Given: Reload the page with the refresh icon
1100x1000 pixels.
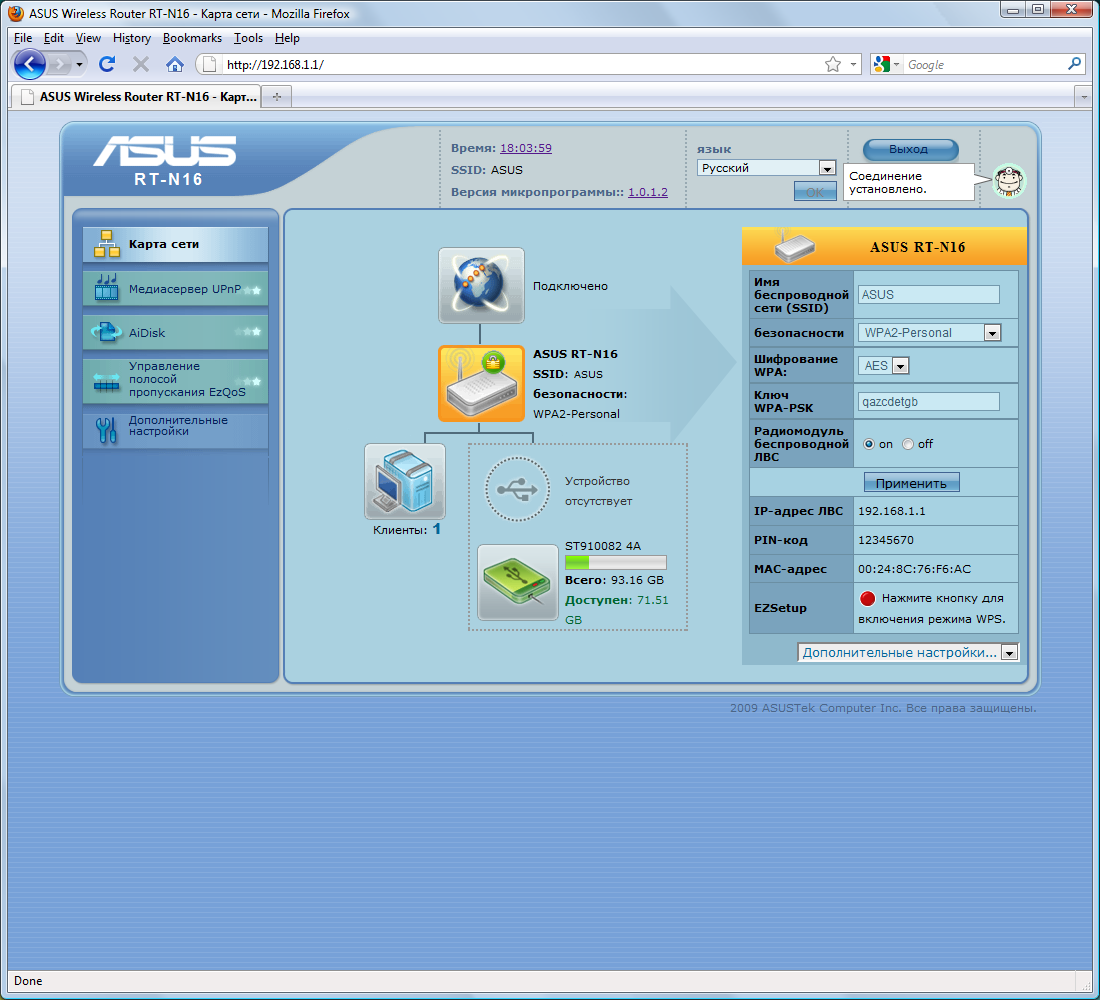Looking at the screenshot, I should (x=107, y=65).
